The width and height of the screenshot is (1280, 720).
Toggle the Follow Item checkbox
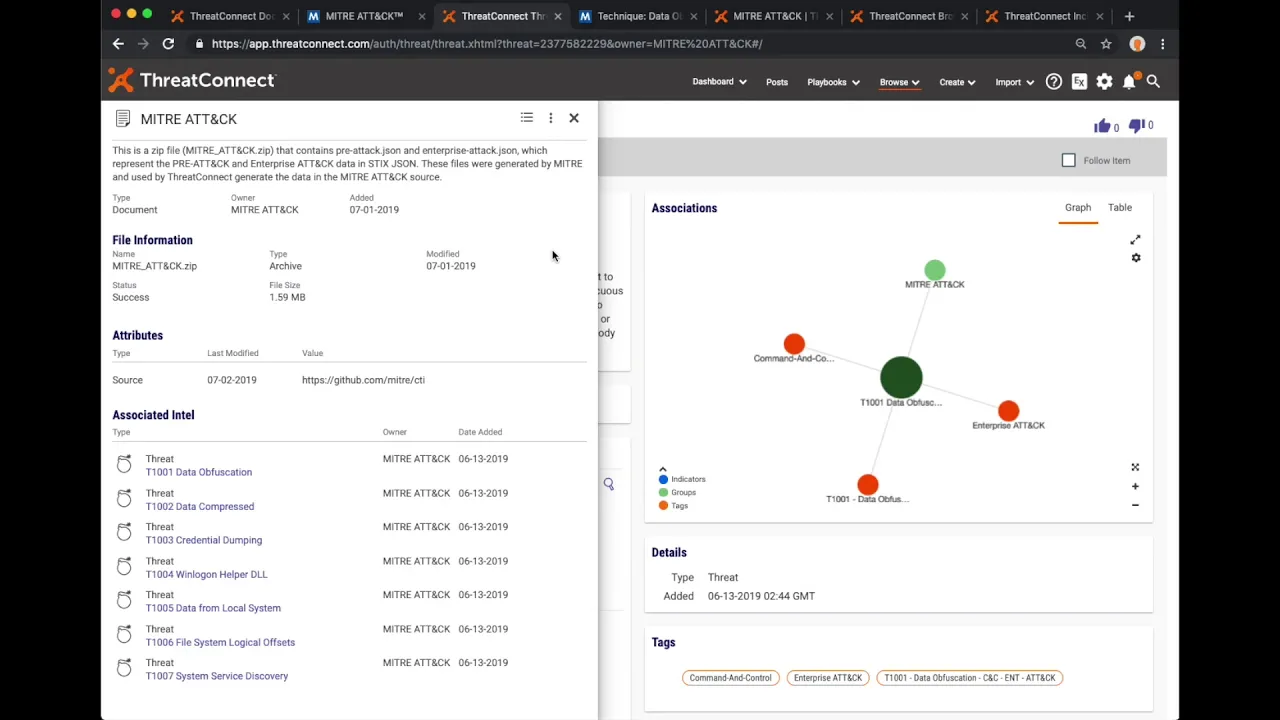click(x=1068, y=160)
